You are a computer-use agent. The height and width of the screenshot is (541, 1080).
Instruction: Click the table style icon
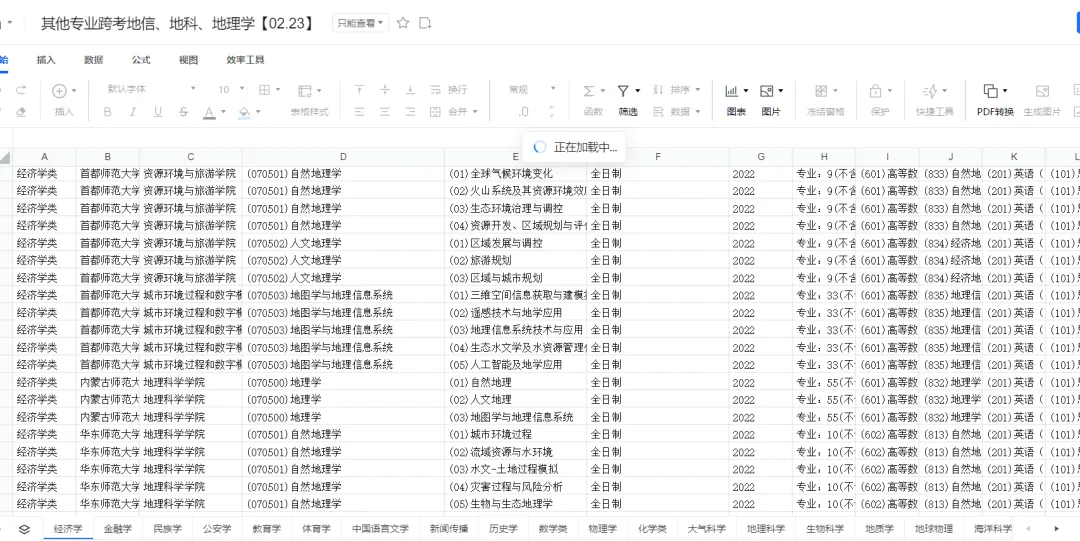[x=304, y=90]
